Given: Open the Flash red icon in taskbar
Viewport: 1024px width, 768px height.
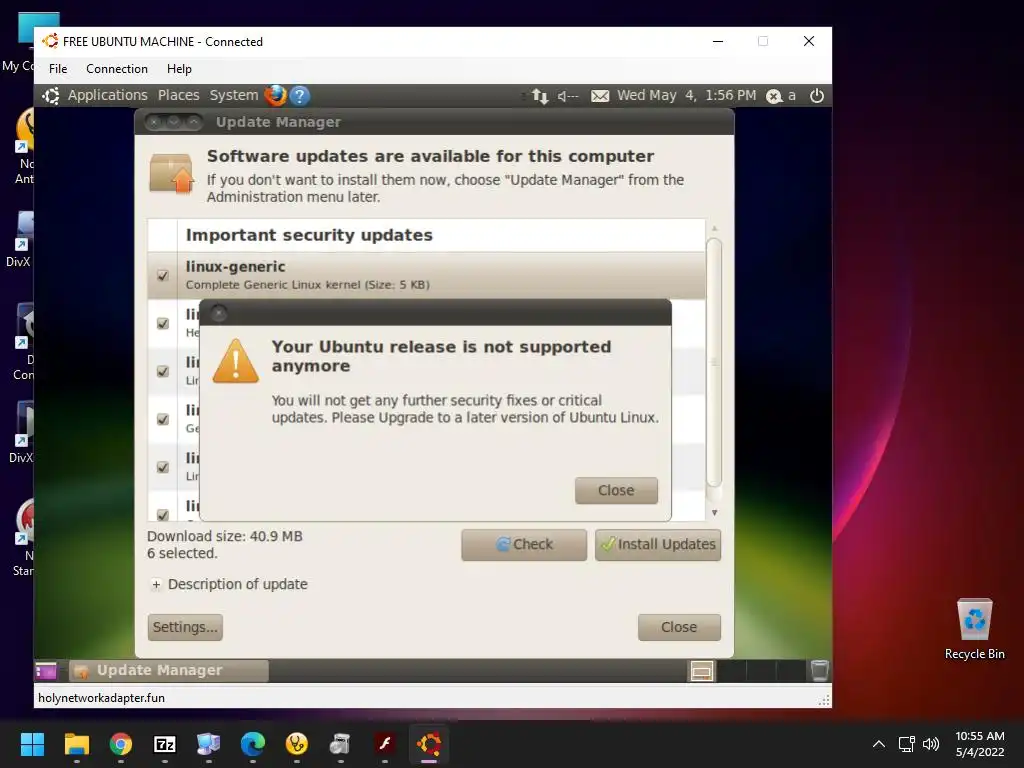Looking at the screenshot, I should click(385, 744).
